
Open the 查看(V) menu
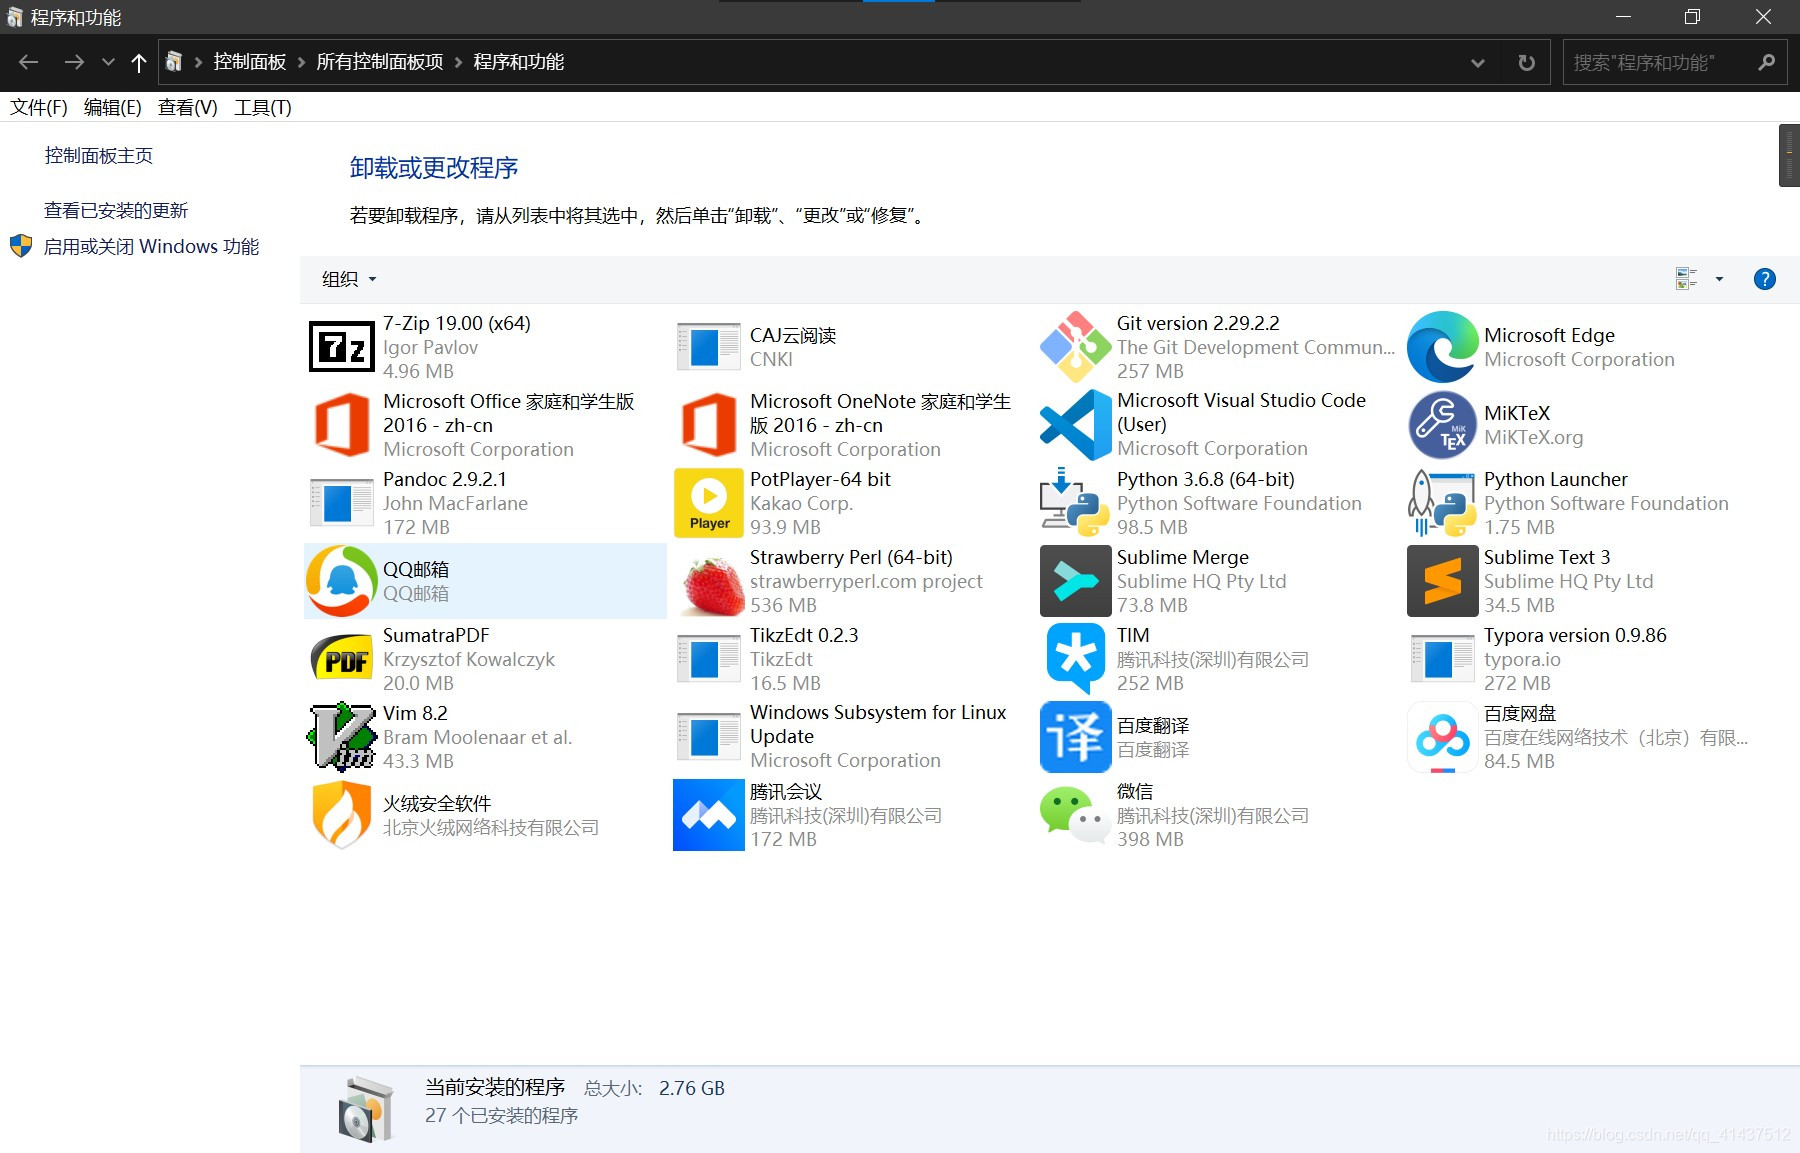click(x=187, y=107)
